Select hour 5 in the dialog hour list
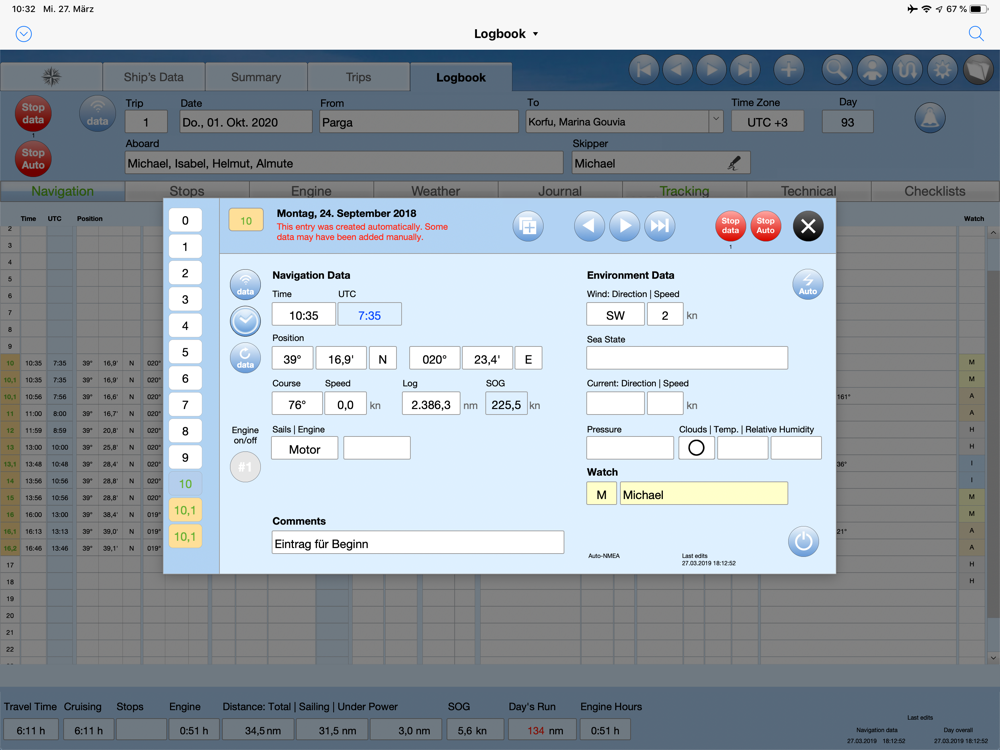1000x750 pixels. tap(185, 352)
